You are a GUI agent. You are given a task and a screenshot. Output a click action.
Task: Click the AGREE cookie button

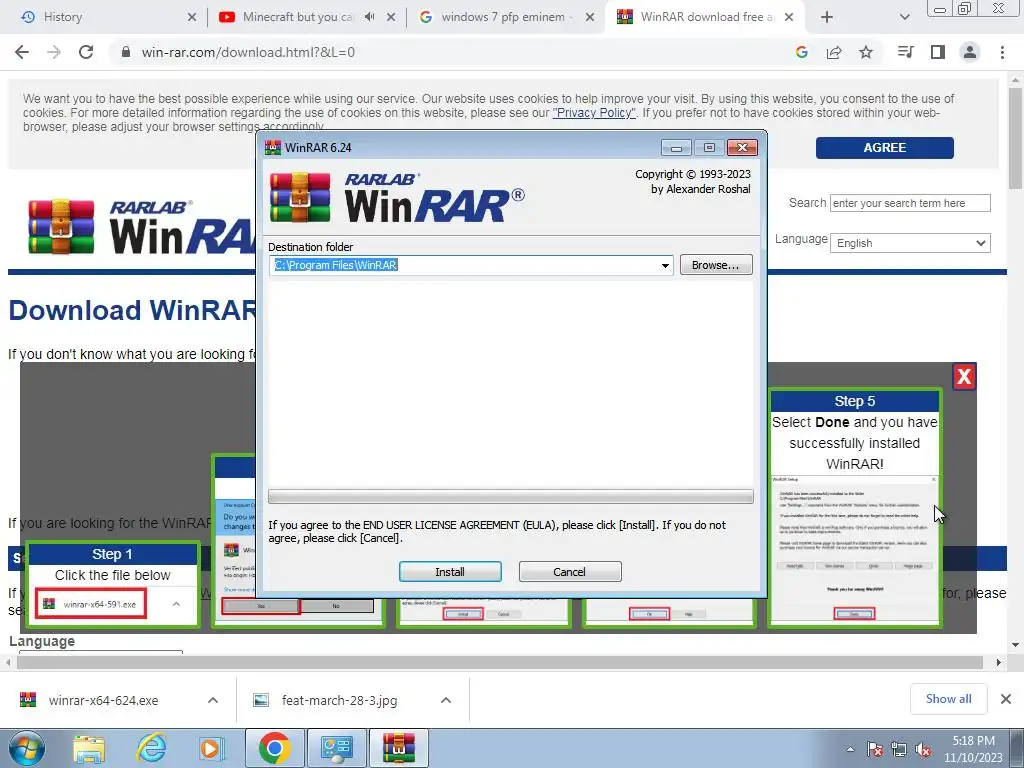pyautogui.click(x=884, y=148)
